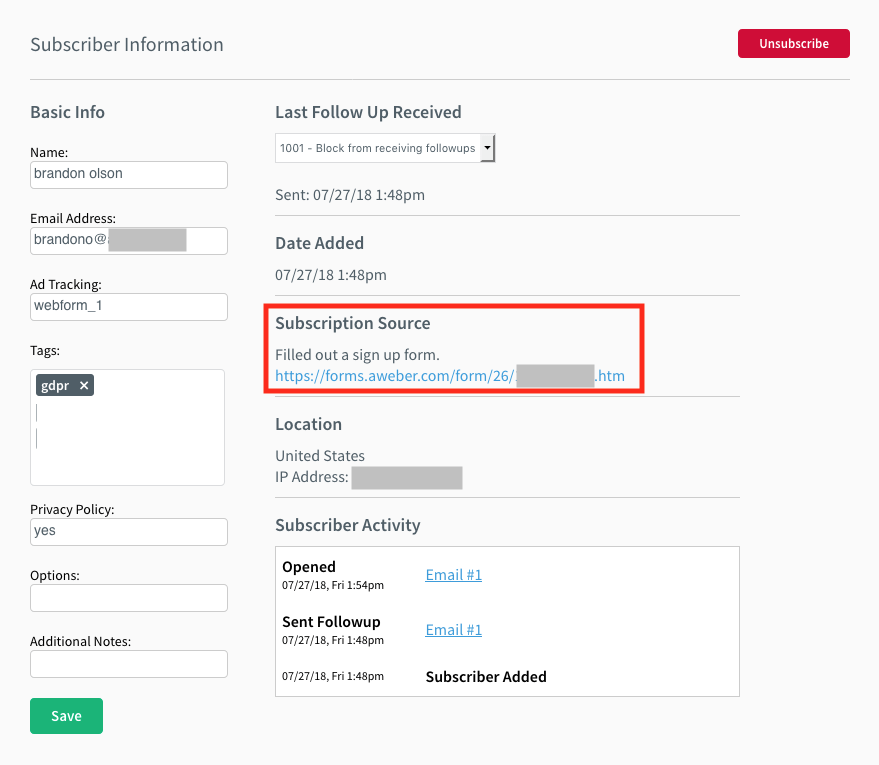Open the followup message dropdown arrow
Image resolution: width=879 pixels, height=765 pixels.
click(x=488, y=147)
